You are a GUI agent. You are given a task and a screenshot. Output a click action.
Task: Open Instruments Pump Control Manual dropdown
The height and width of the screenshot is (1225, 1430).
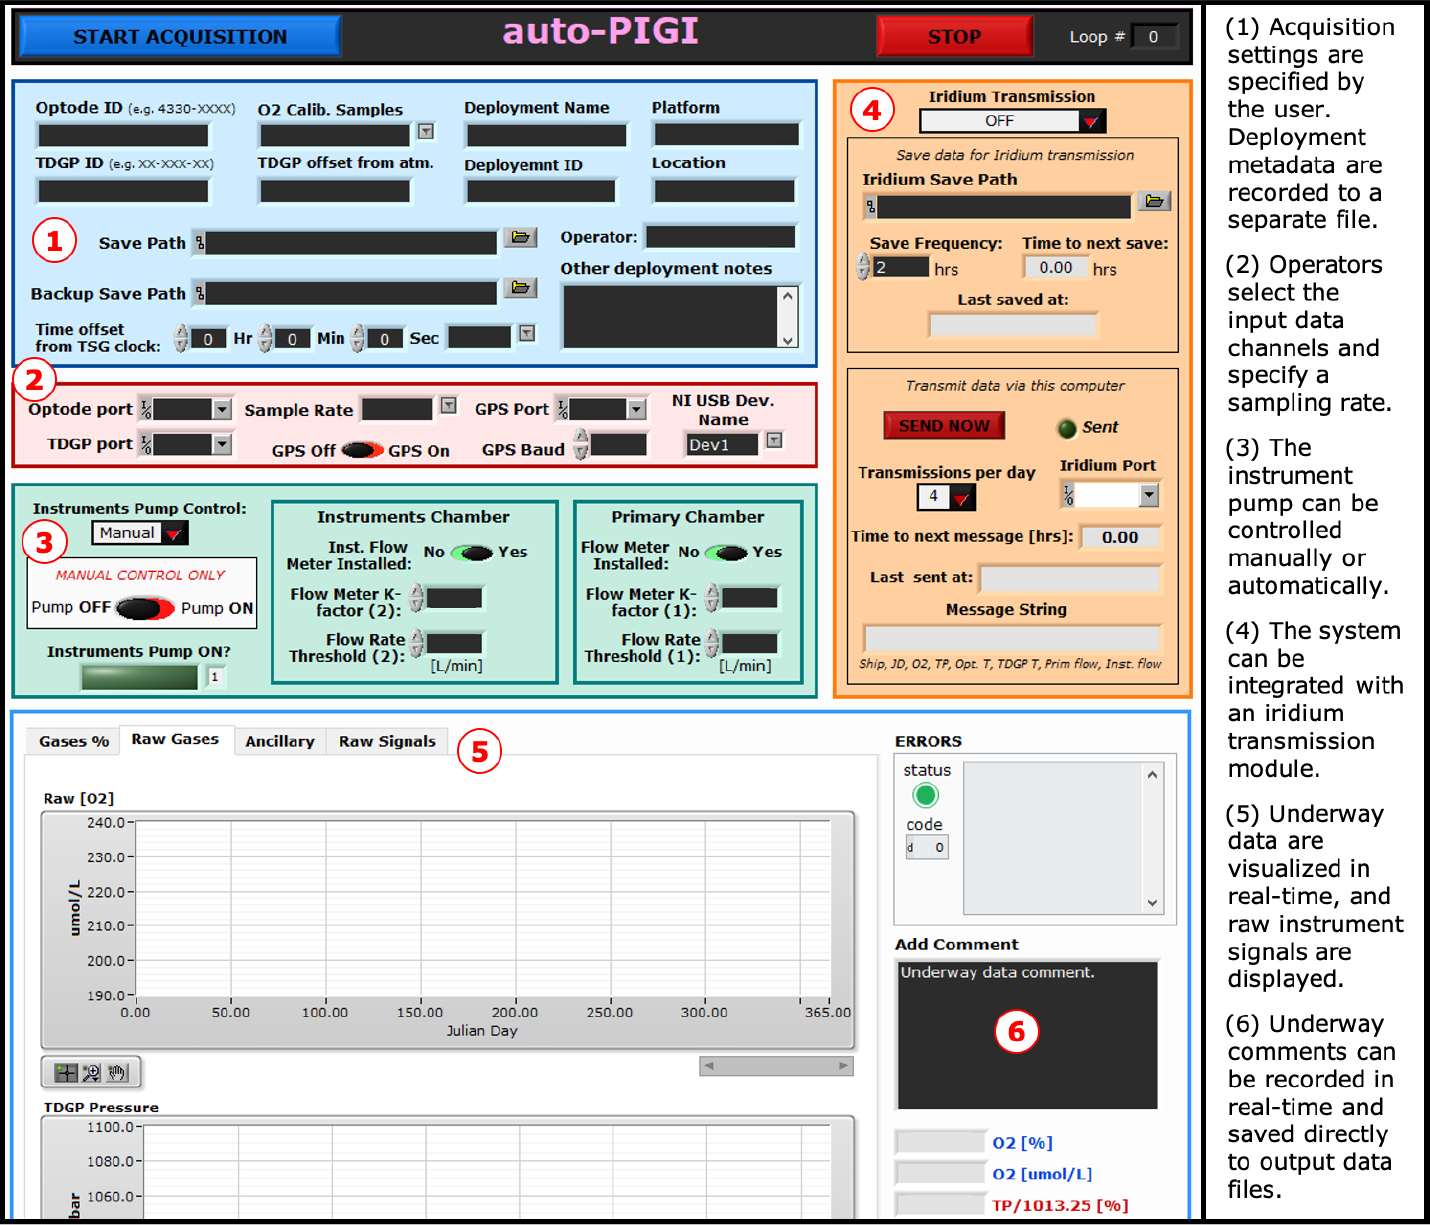click(x=174, y=534)
